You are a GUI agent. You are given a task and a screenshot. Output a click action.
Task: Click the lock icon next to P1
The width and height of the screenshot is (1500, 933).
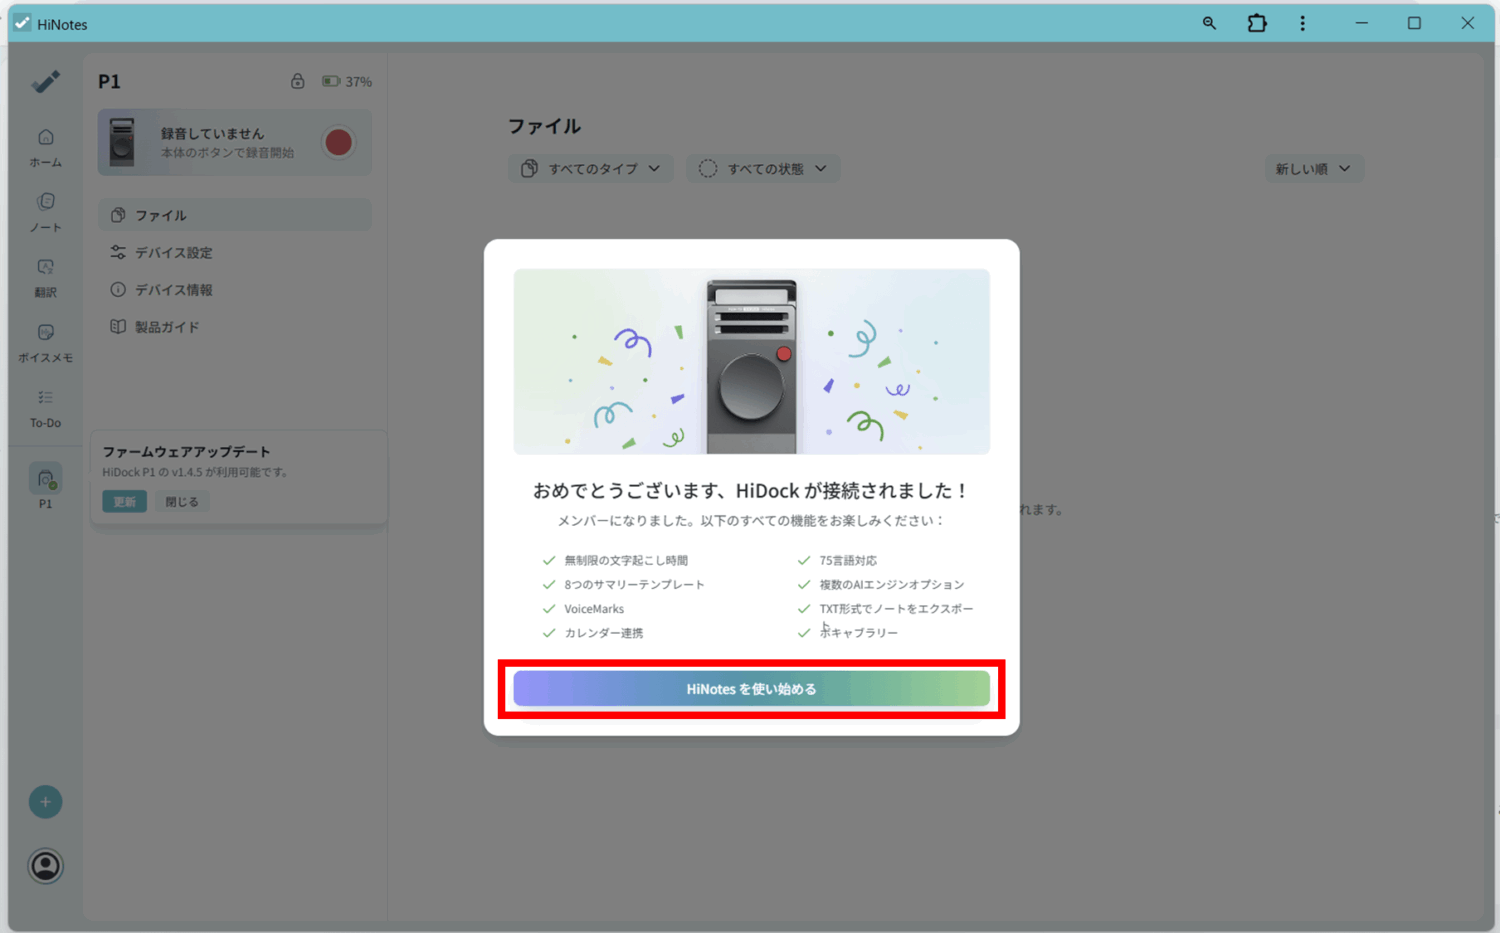297,81
